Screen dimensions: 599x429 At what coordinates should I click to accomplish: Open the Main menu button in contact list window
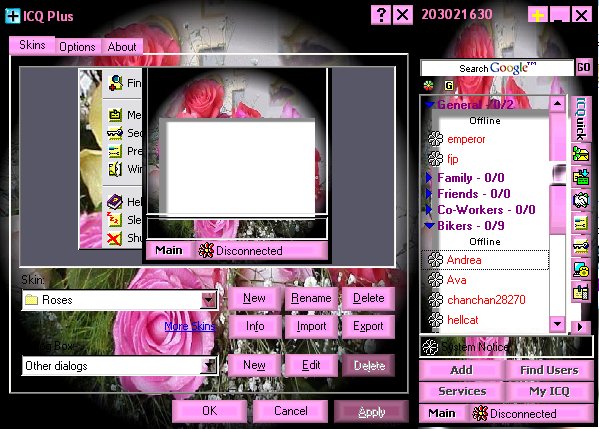(x=442, y=413)
